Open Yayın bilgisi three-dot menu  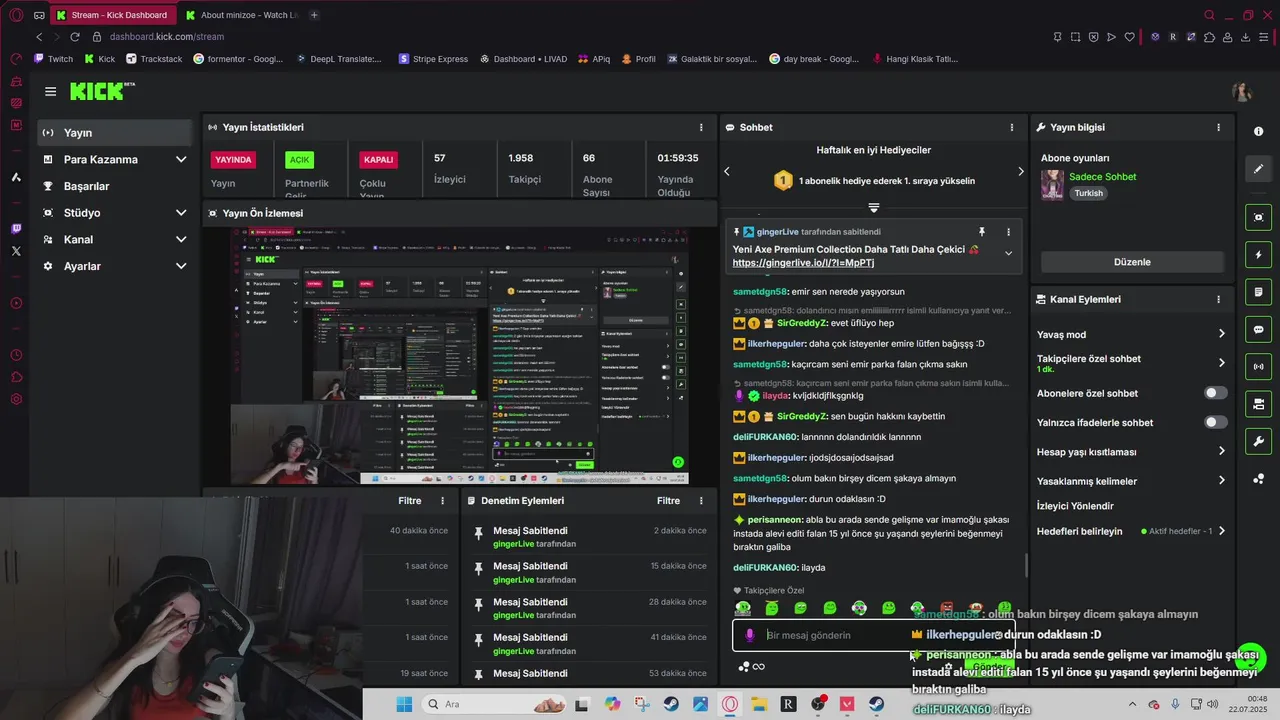[x=1218, y=127]
